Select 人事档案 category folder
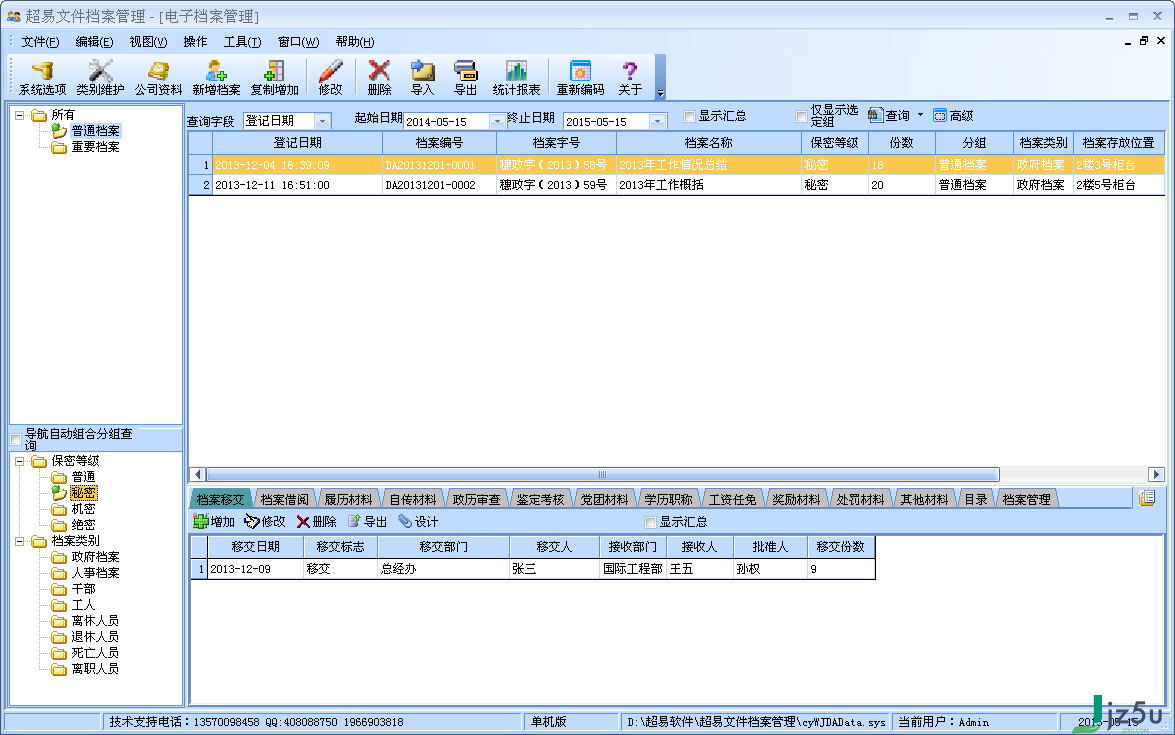Screen dimensions: 1175x735 [x=95, y=573]
